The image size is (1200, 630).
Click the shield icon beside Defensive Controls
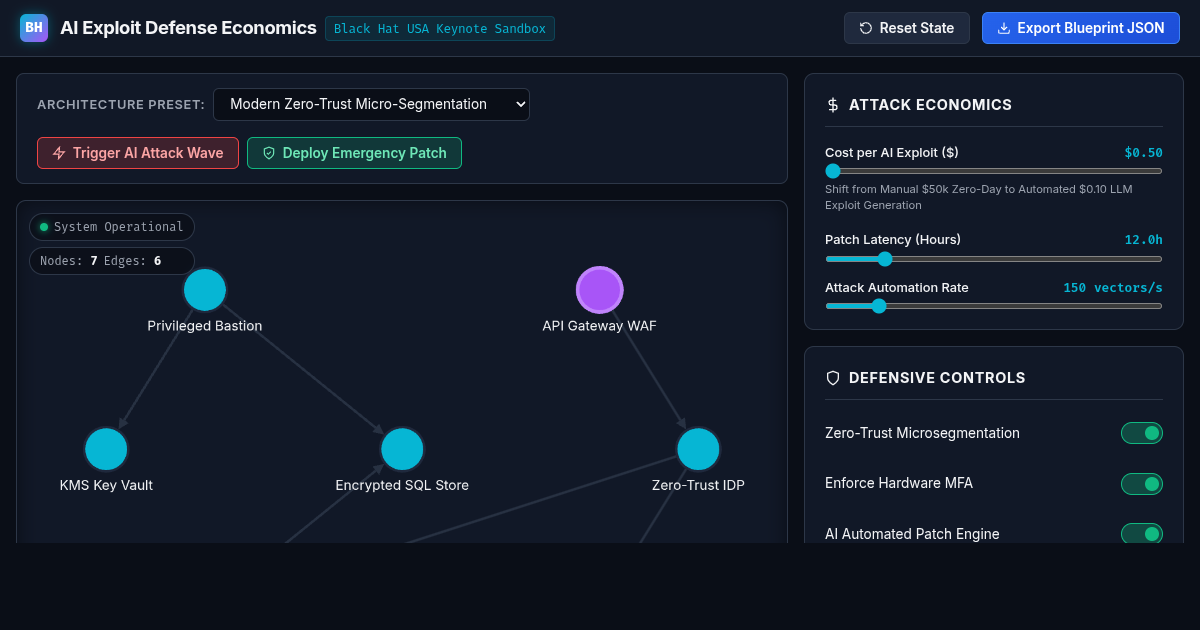(833, 378)
